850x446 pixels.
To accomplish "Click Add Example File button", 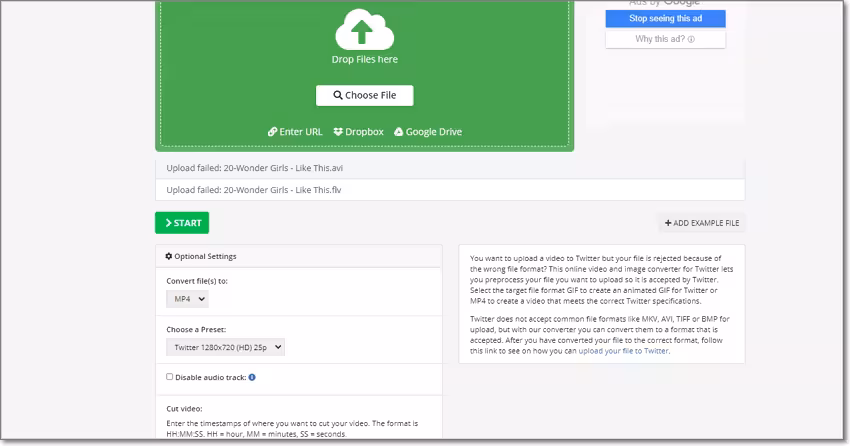I will pos(701,223).
